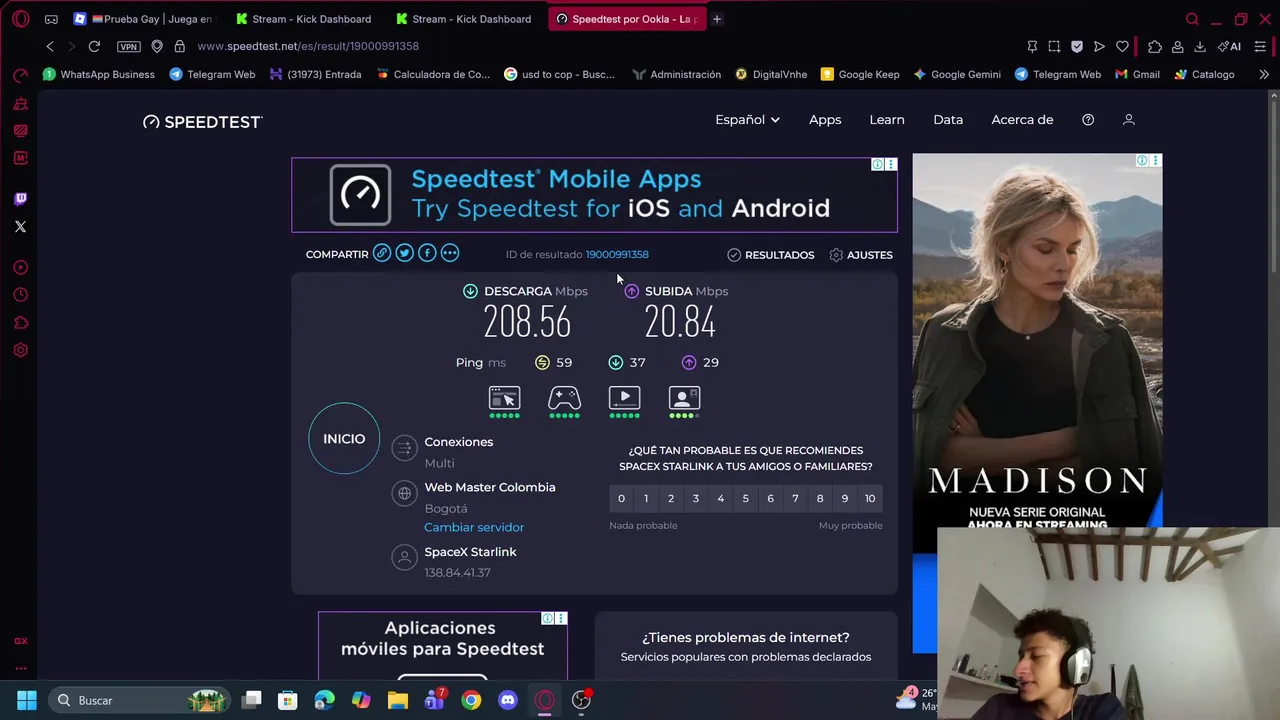Image resolution: width=1280 pixels, height=720 pixels.
Task: Open the user account profile icon
Action: pyautogui.click(x=1129, y=120)
